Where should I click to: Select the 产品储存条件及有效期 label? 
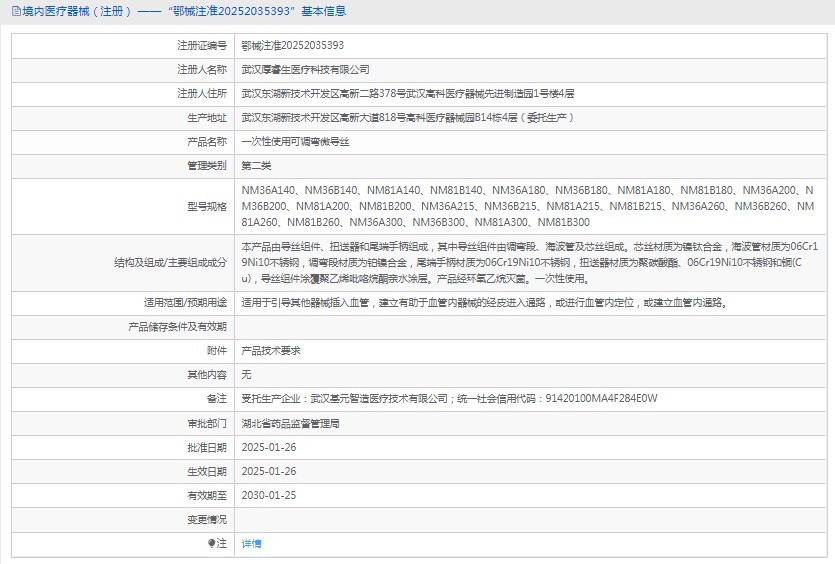[x=177, y=326]
